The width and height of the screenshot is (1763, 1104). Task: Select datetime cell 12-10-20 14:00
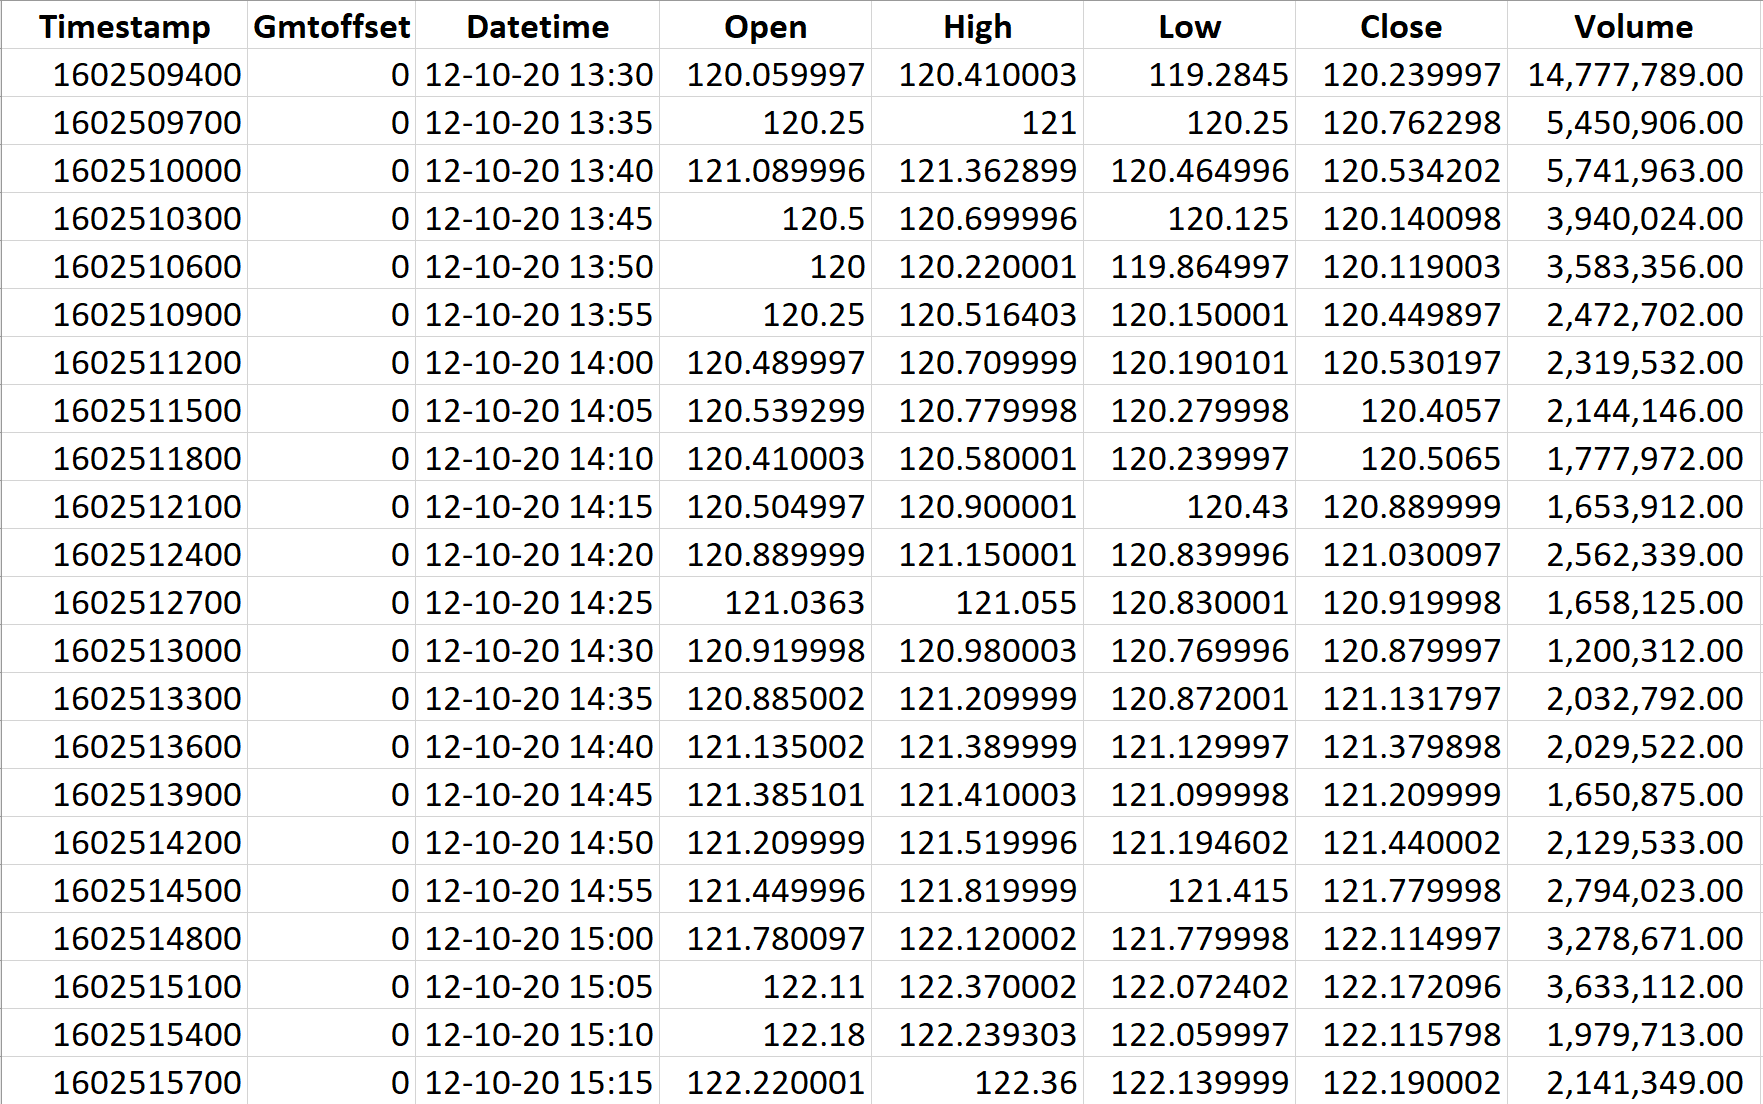coord(538,362)
